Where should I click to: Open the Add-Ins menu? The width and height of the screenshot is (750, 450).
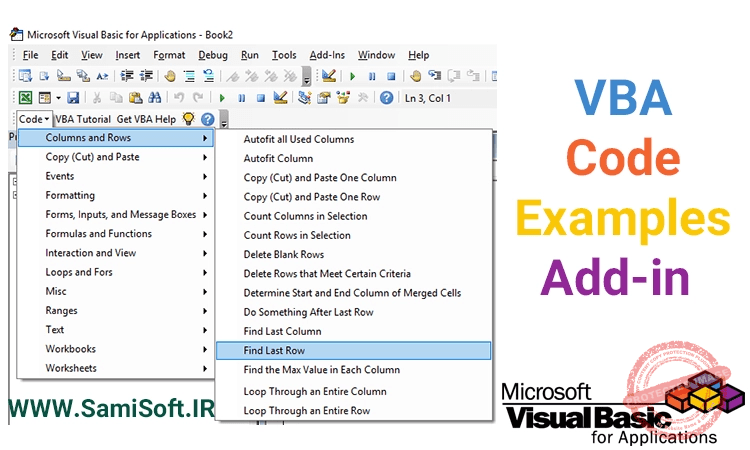(327, 55)
